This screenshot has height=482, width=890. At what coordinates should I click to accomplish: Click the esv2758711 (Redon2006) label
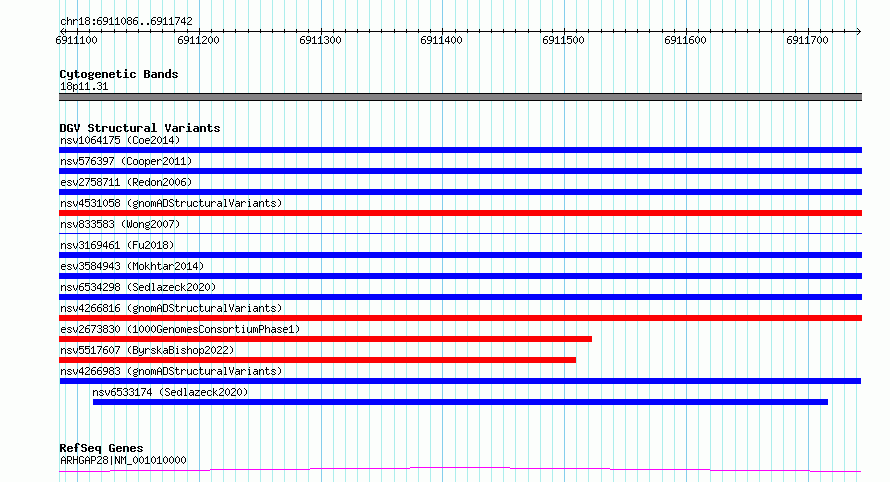126,182
